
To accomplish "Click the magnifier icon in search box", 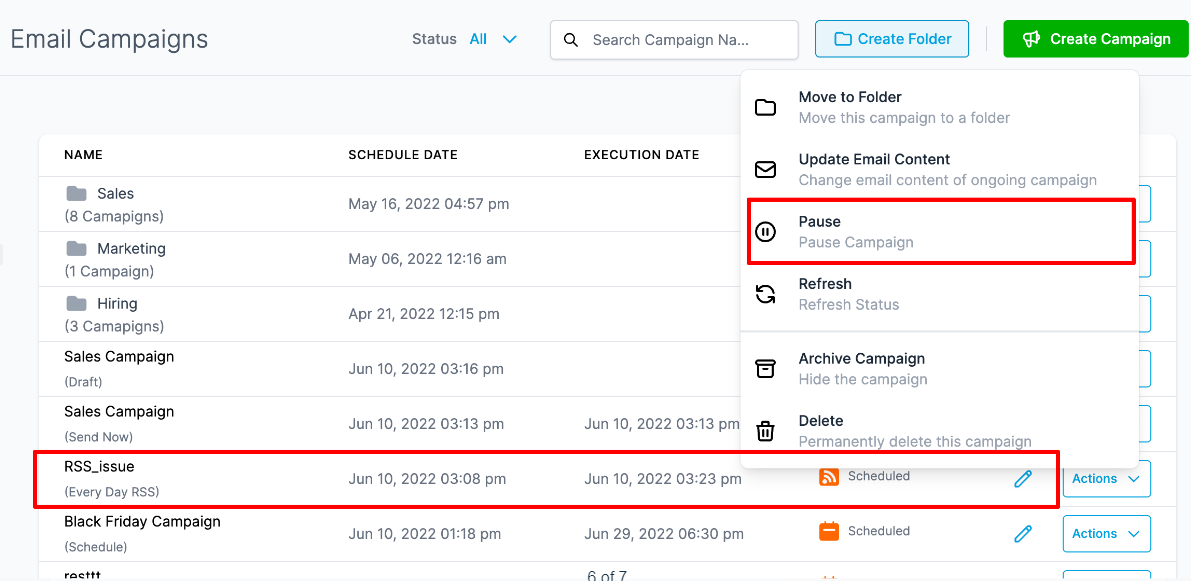I will coord(570,39).
